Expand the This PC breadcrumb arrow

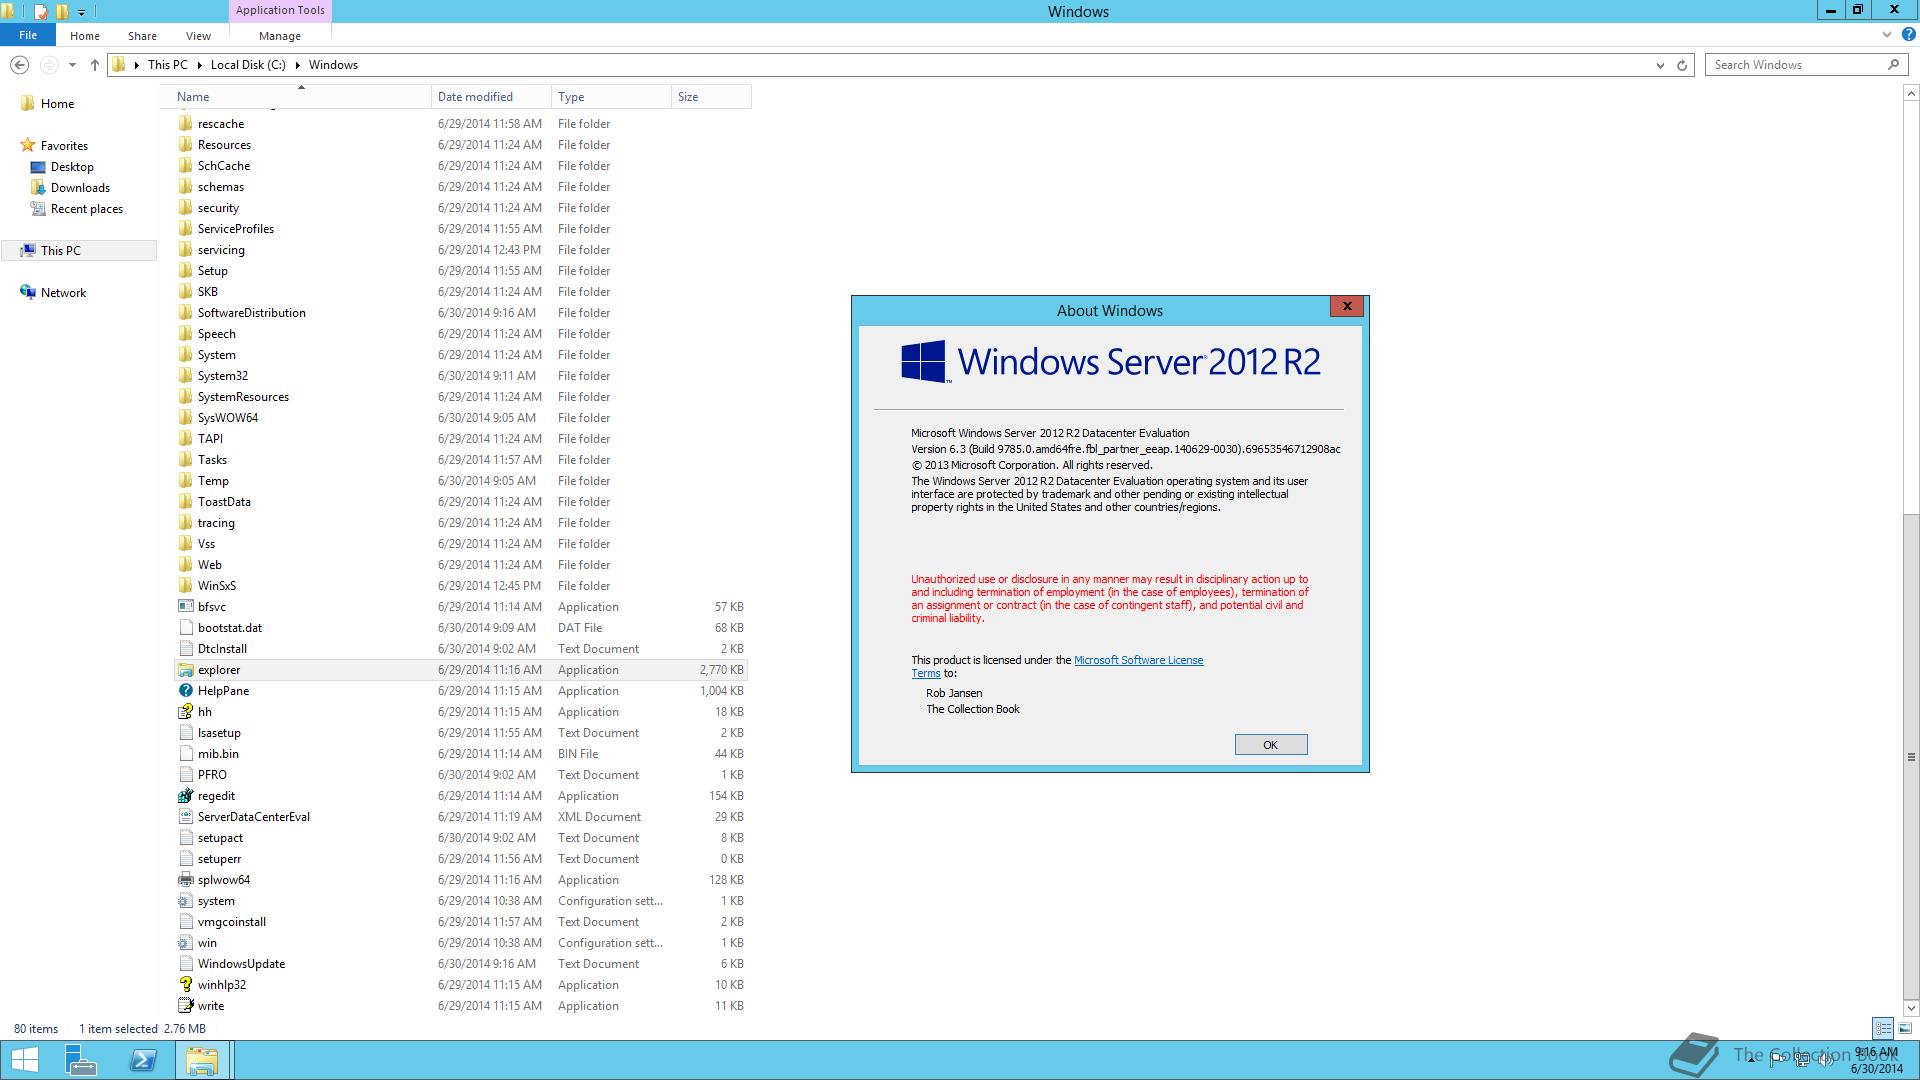click(x=200, y=65)
